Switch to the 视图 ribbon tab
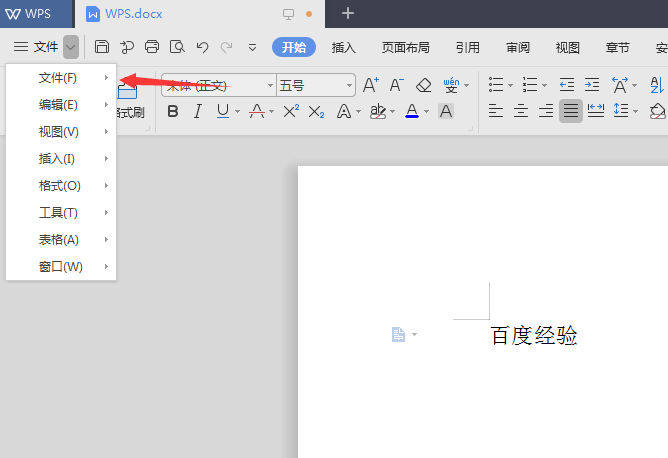Screen dimensions: 668x458 (x=567, y=47)
